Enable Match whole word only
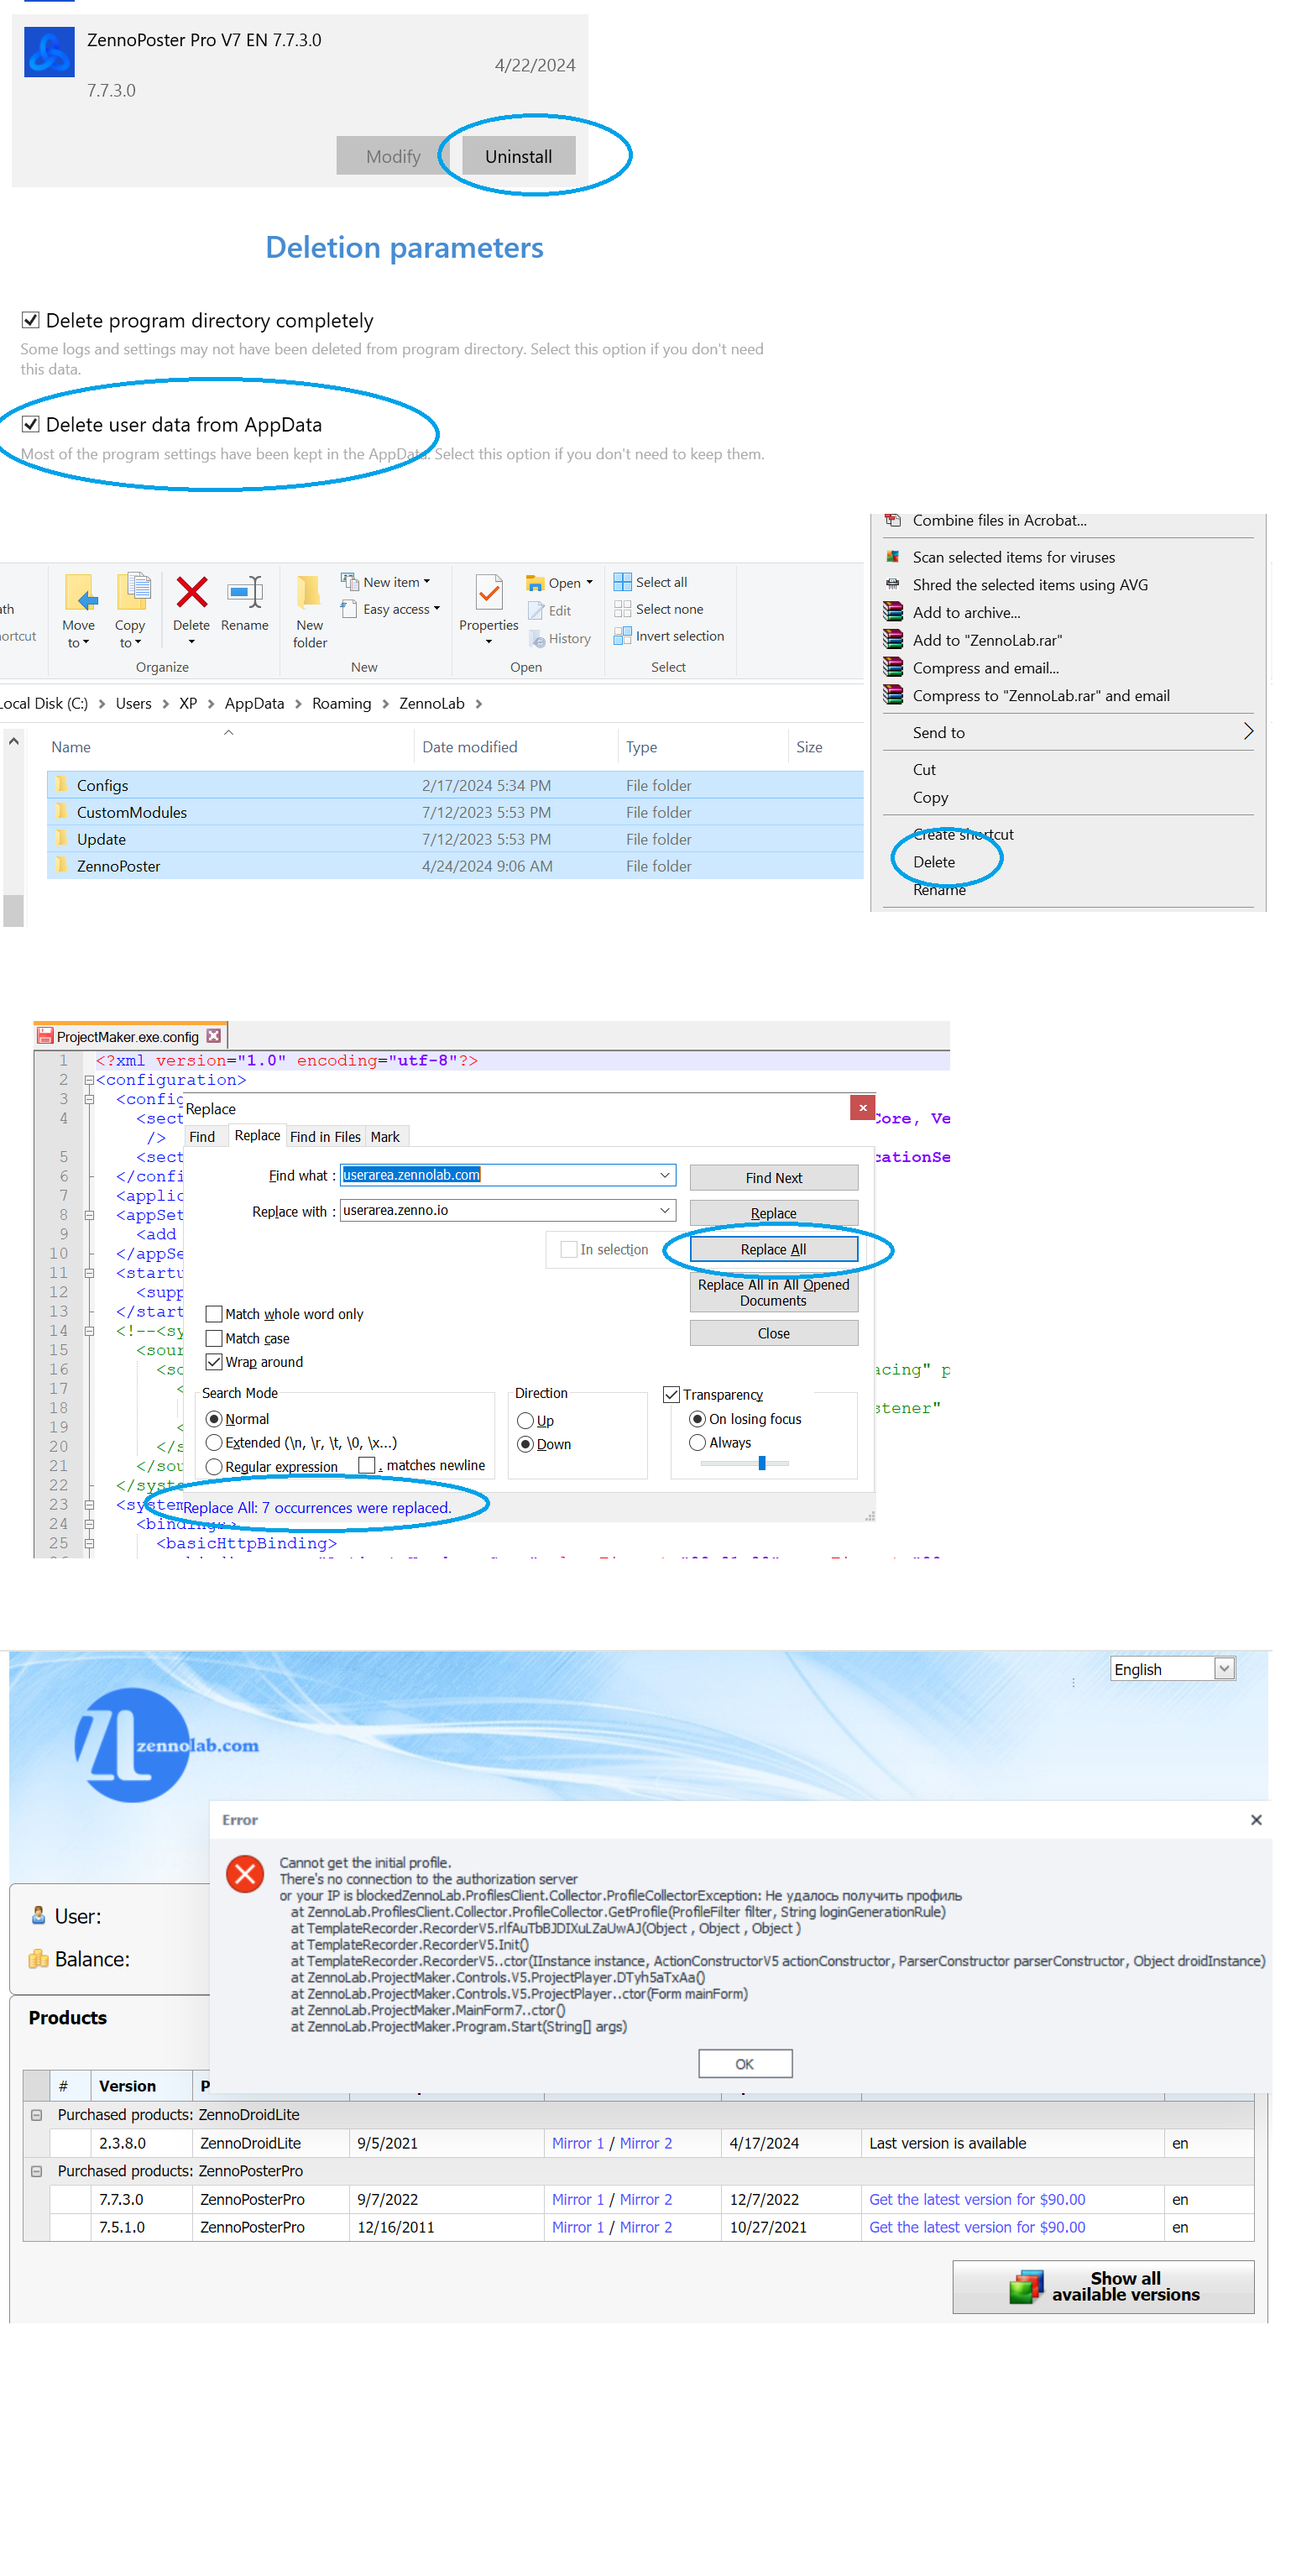 tap(213, 1314)
